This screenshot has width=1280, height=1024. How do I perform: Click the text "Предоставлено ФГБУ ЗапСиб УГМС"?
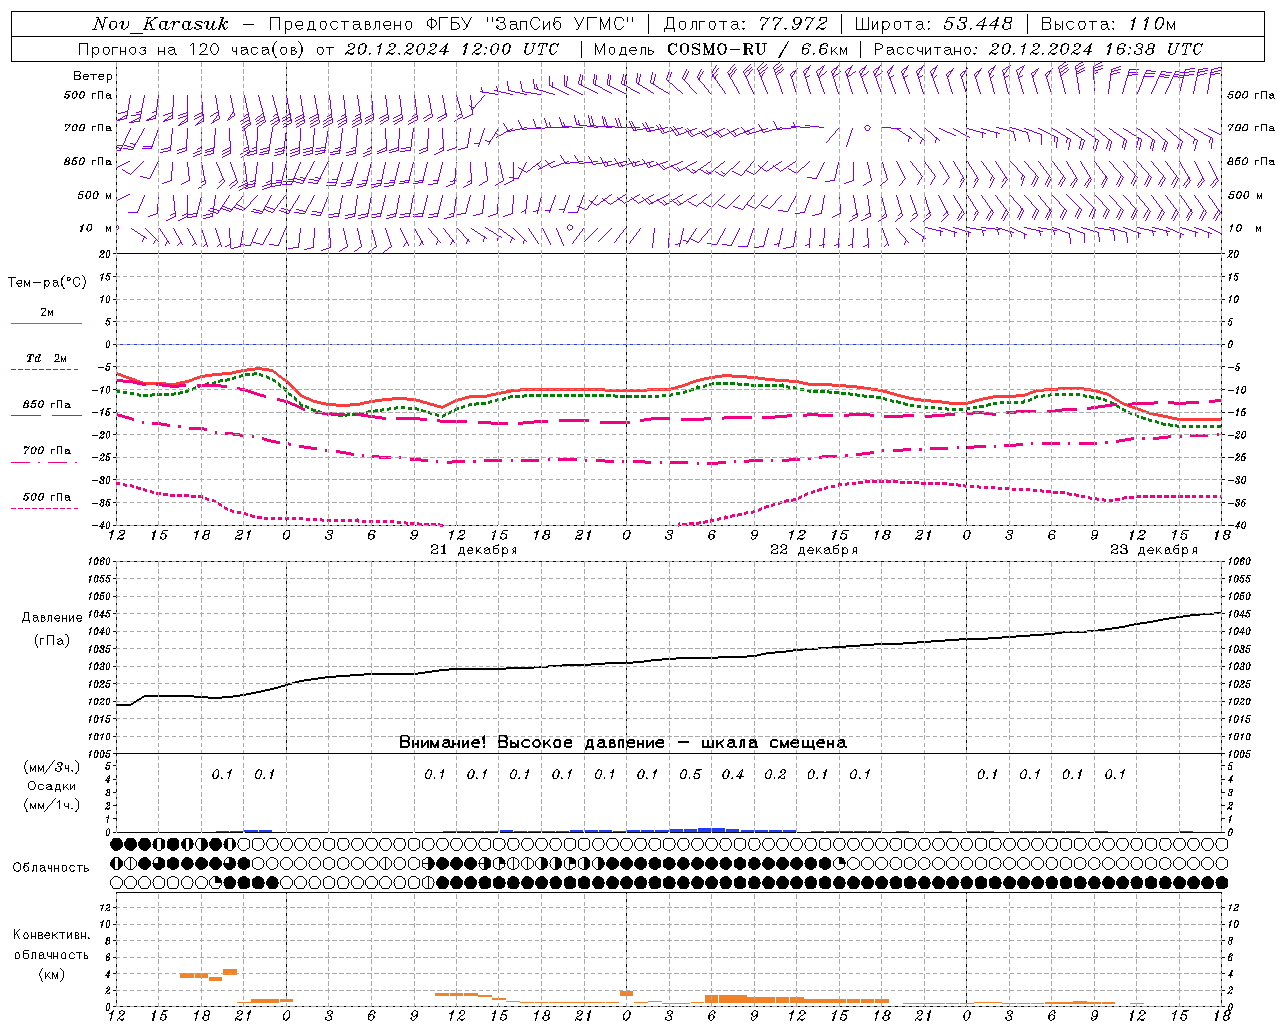coord(452,24)
